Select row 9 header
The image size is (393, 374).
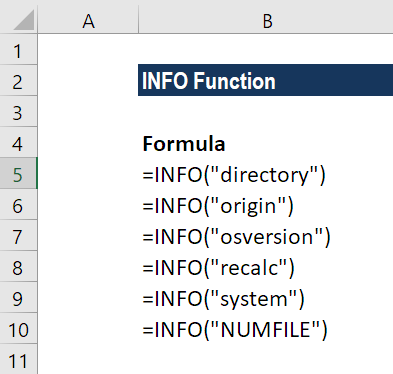click(x=19, y=297)
